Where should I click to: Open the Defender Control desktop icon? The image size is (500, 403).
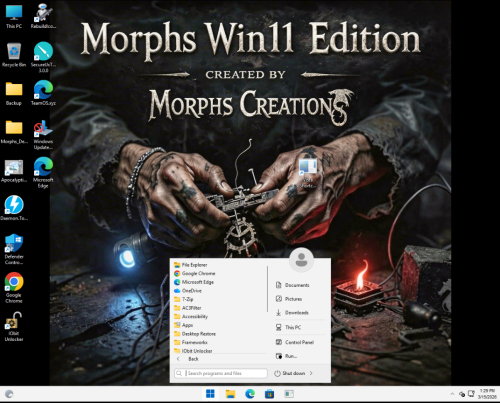[x=14, y=249]
